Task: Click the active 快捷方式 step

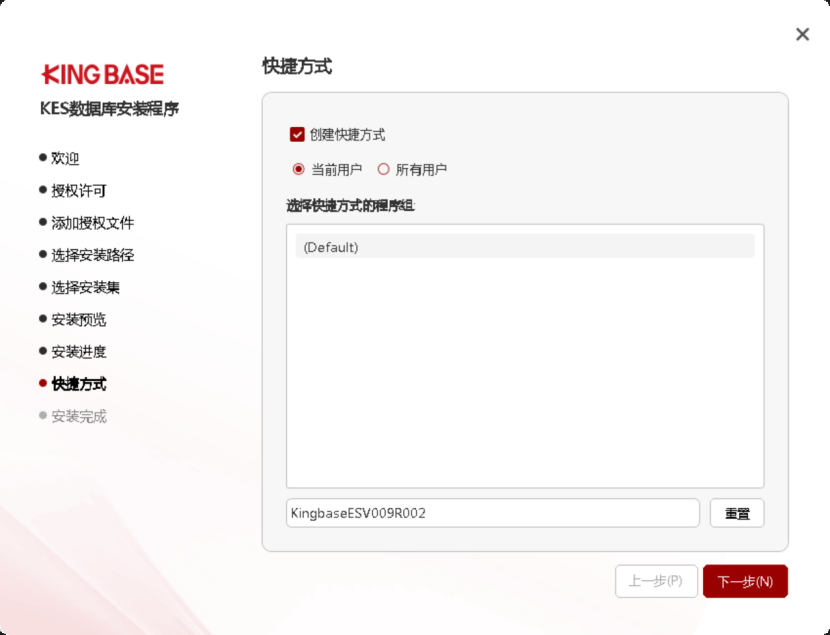Action: click(x=78, y=384)
